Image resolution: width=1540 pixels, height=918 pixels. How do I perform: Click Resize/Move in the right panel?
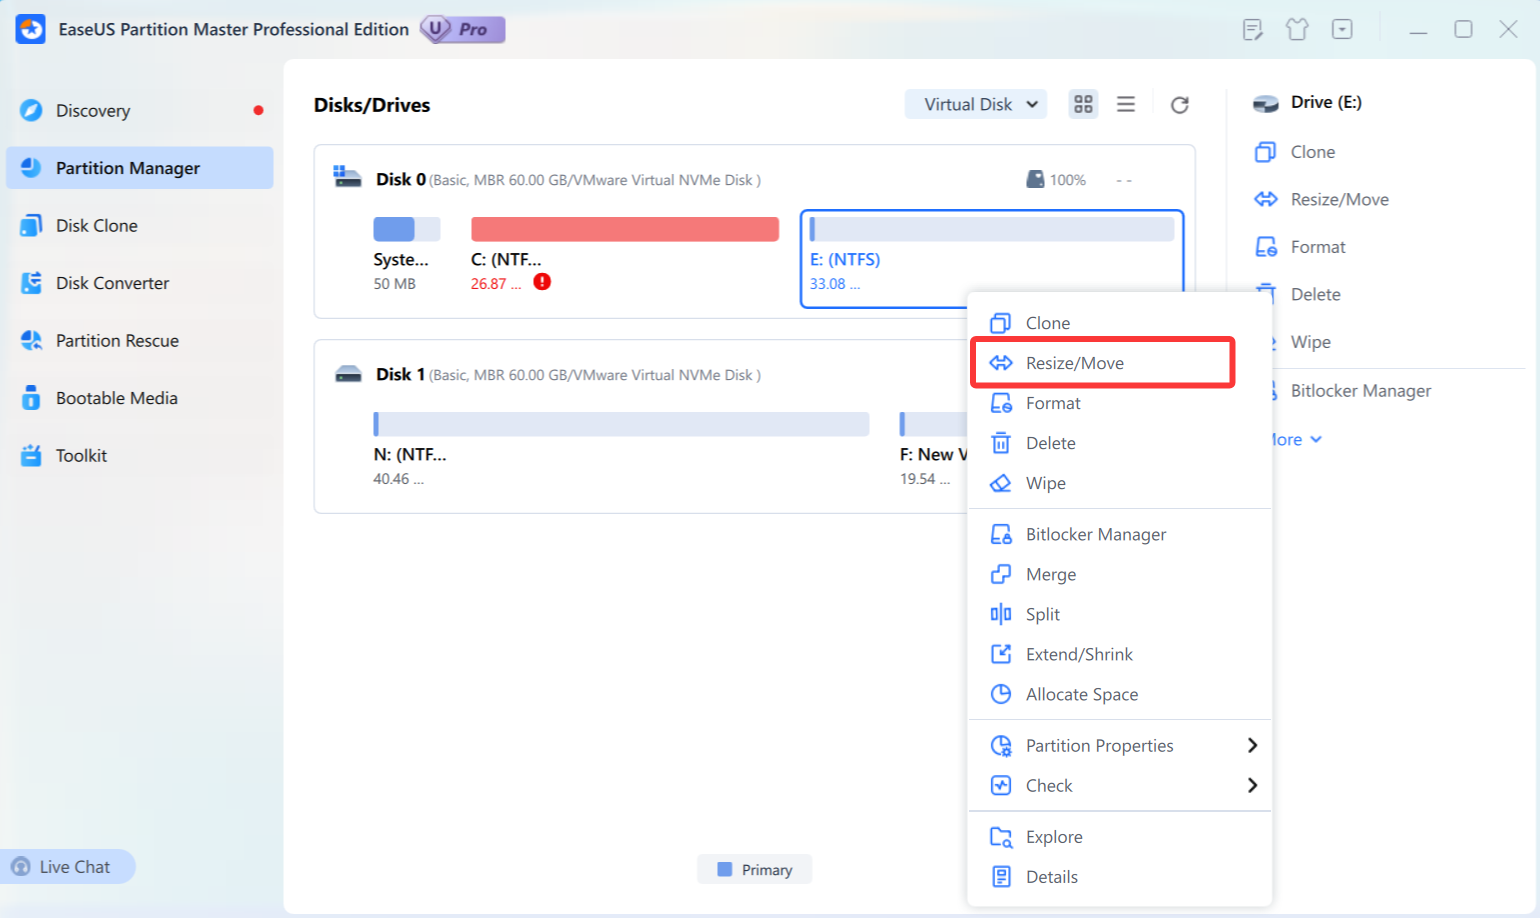tap(1321, 199)
